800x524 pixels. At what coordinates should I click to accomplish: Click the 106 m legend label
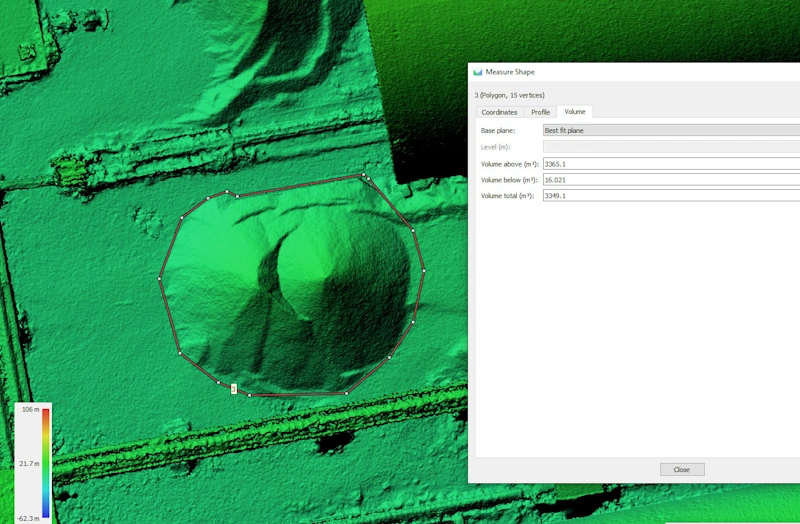(x=31, y=409)
